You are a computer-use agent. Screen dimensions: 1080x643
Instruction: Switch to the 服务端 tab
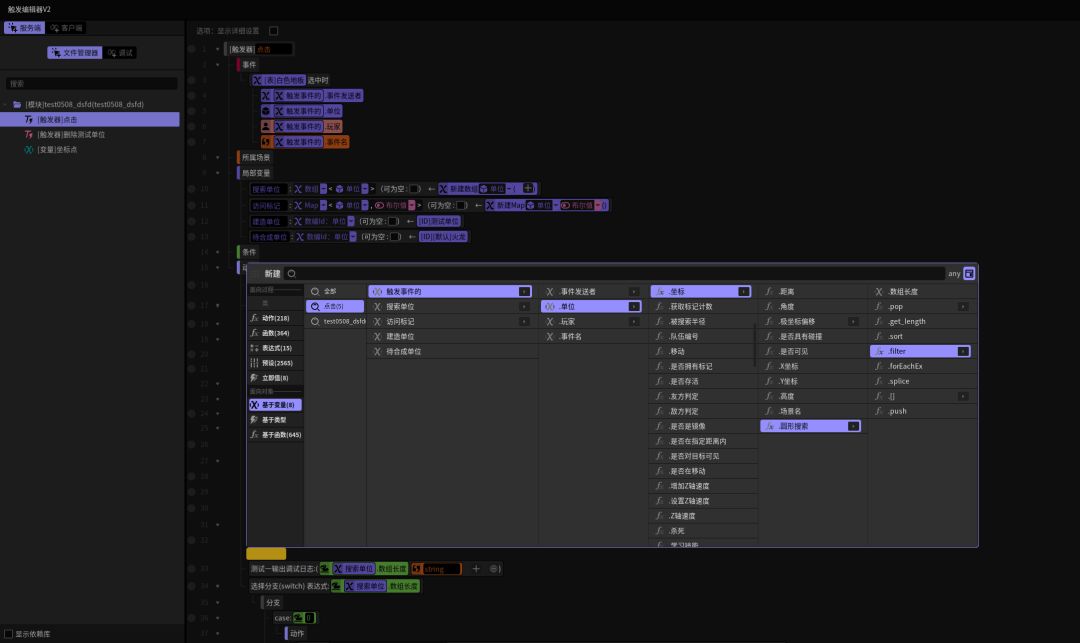click(24, 28)
